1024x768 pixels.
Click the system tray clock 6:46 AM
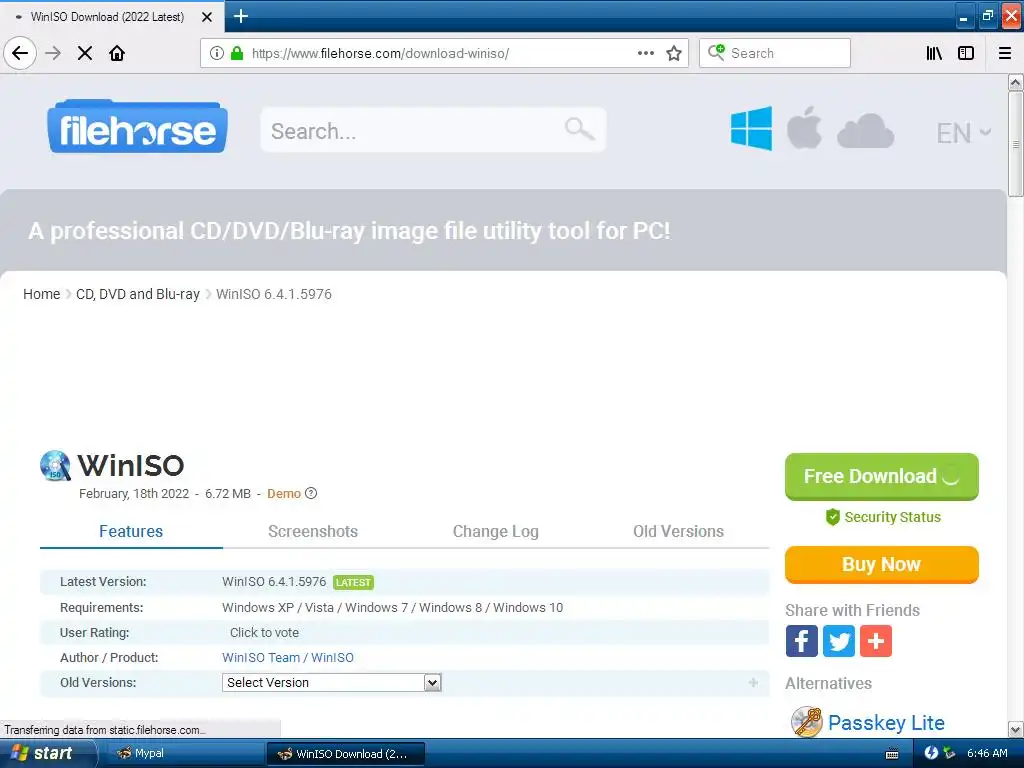click(987, 753)
